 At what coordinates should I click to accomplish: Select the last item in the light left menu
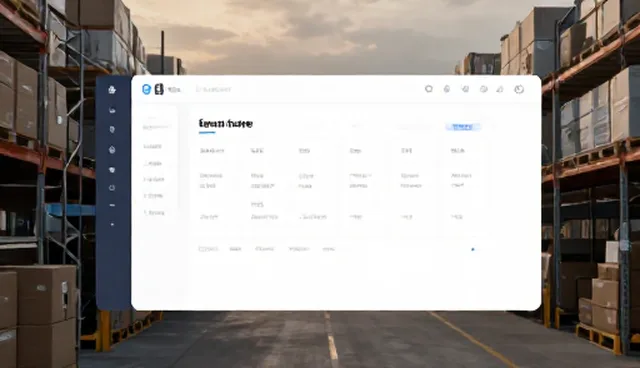154,213
